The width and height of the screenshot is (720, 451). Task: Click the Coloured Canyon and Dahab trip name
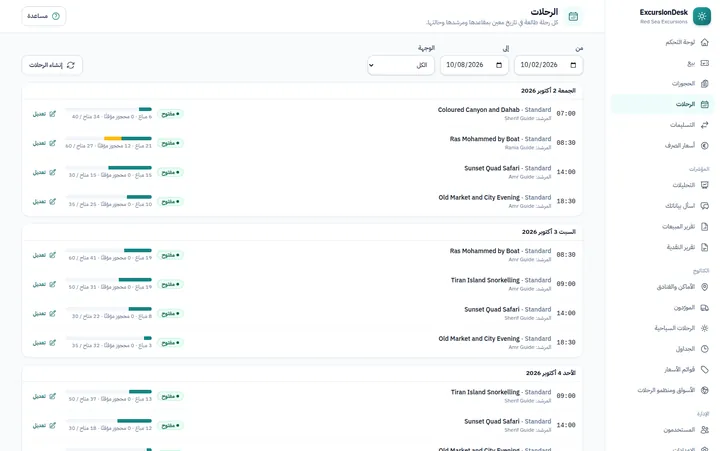(x=478, y=110)
